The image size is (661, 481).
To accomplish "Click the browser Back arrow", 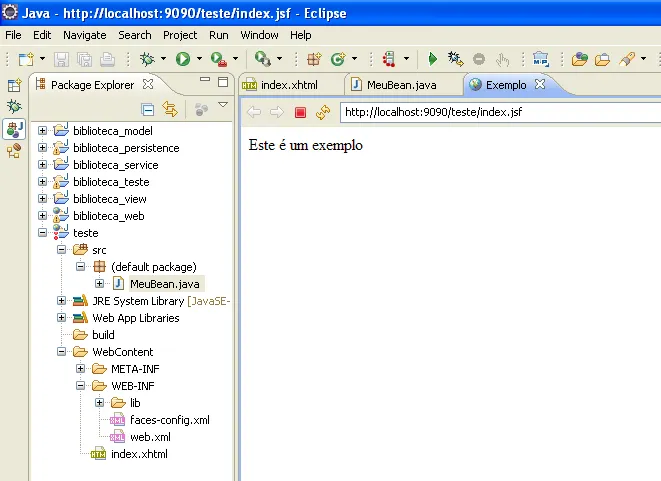I will point(254,112).
